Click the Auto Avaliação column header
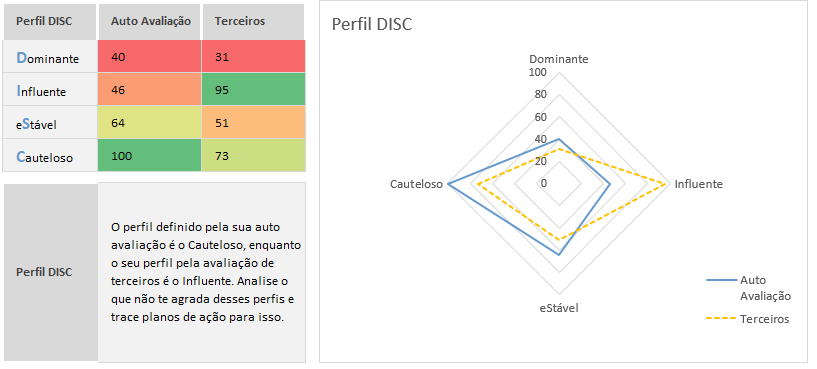 click(149, 21)
